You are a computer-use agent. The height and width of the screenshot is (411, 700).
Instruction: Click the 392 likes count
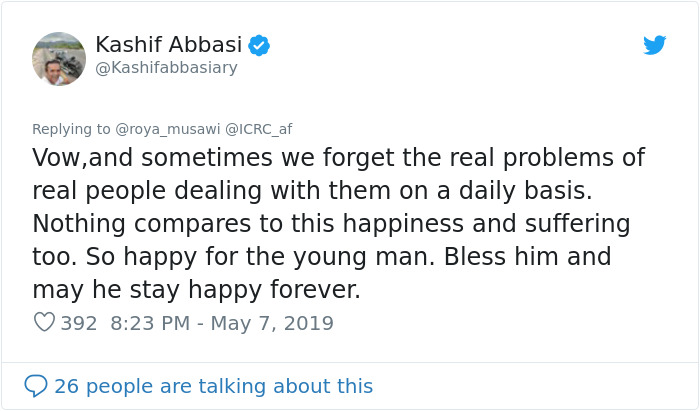[78, 323]
